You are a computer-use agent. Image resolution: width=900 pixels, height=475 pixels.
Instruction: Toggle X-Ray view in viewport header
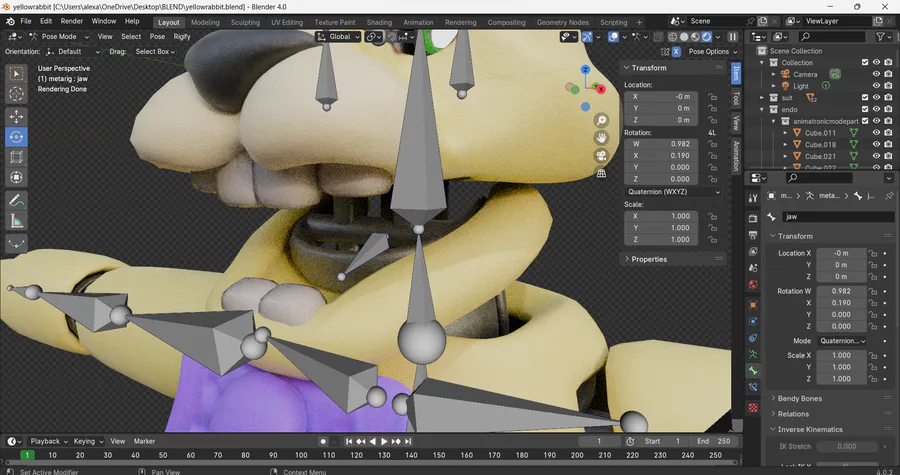(658, 37)
